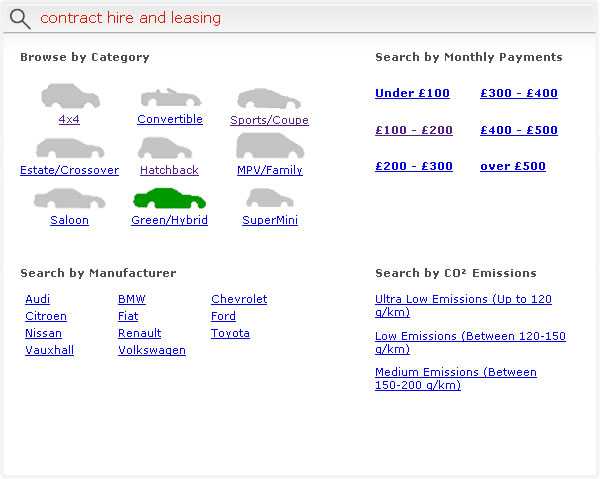Click the green Hybrid car icon
This screenshot has width=600, height=479.
tap(170, 198)
